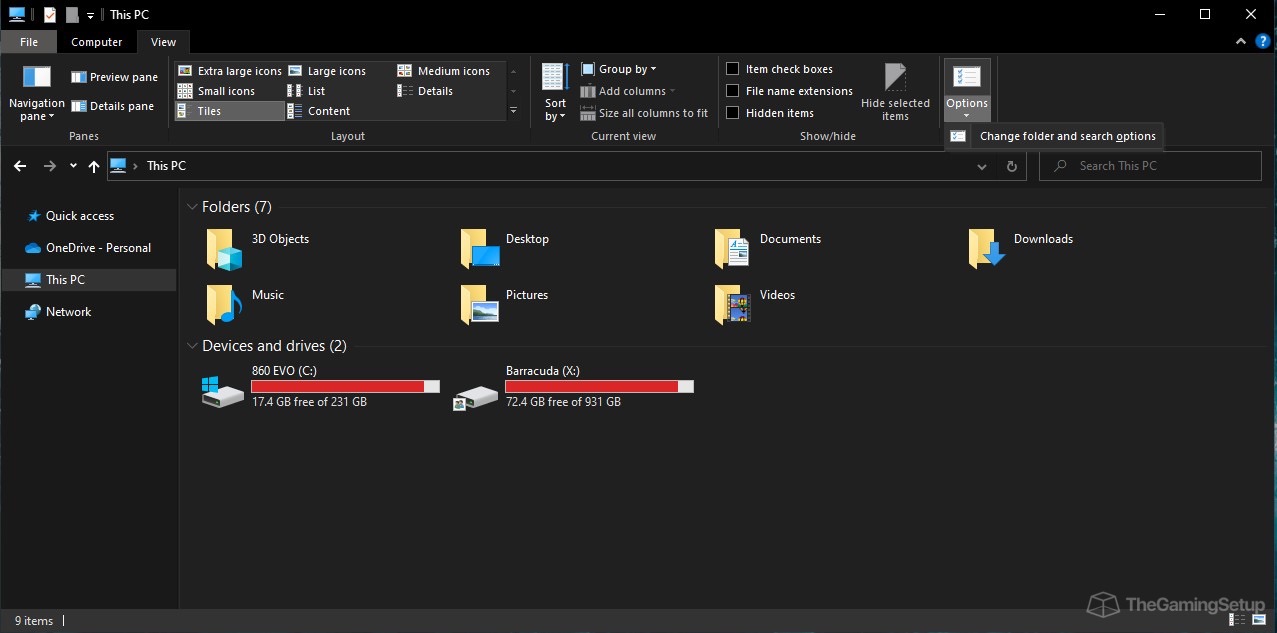Open the Desktop folder
The height and width of the screenshot is (633, 1277).
pyautogui.click(x=505, y=249)
